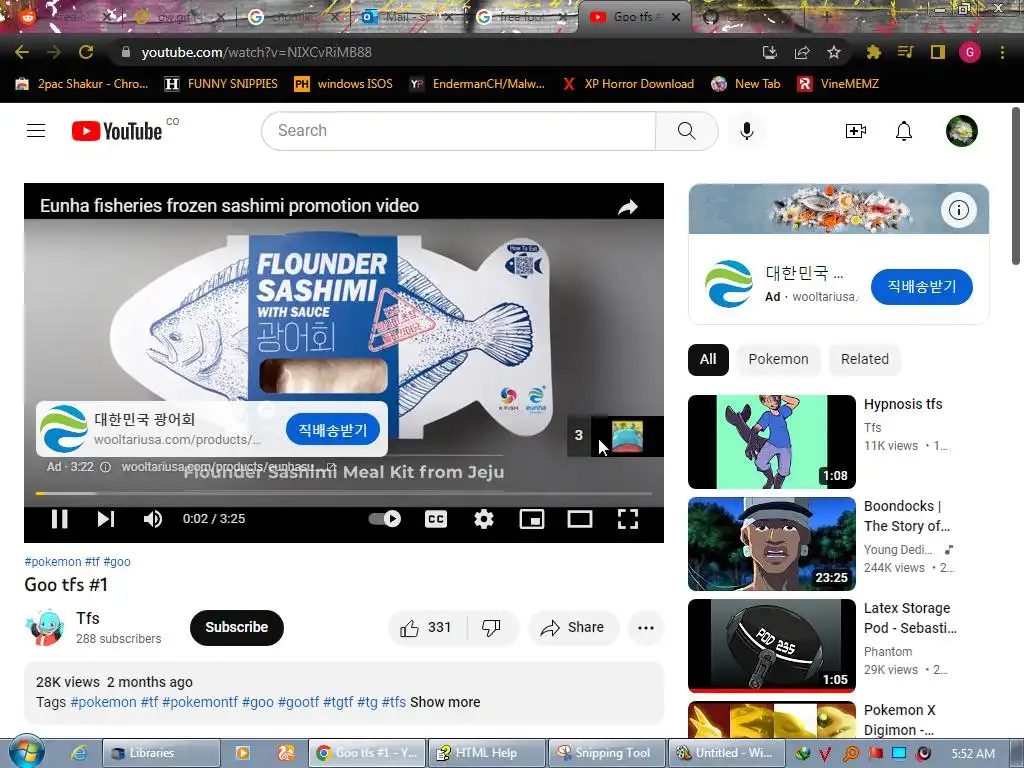Click the #gootf hashtag link
This screenshot has width=1024, height=768.
298,702
